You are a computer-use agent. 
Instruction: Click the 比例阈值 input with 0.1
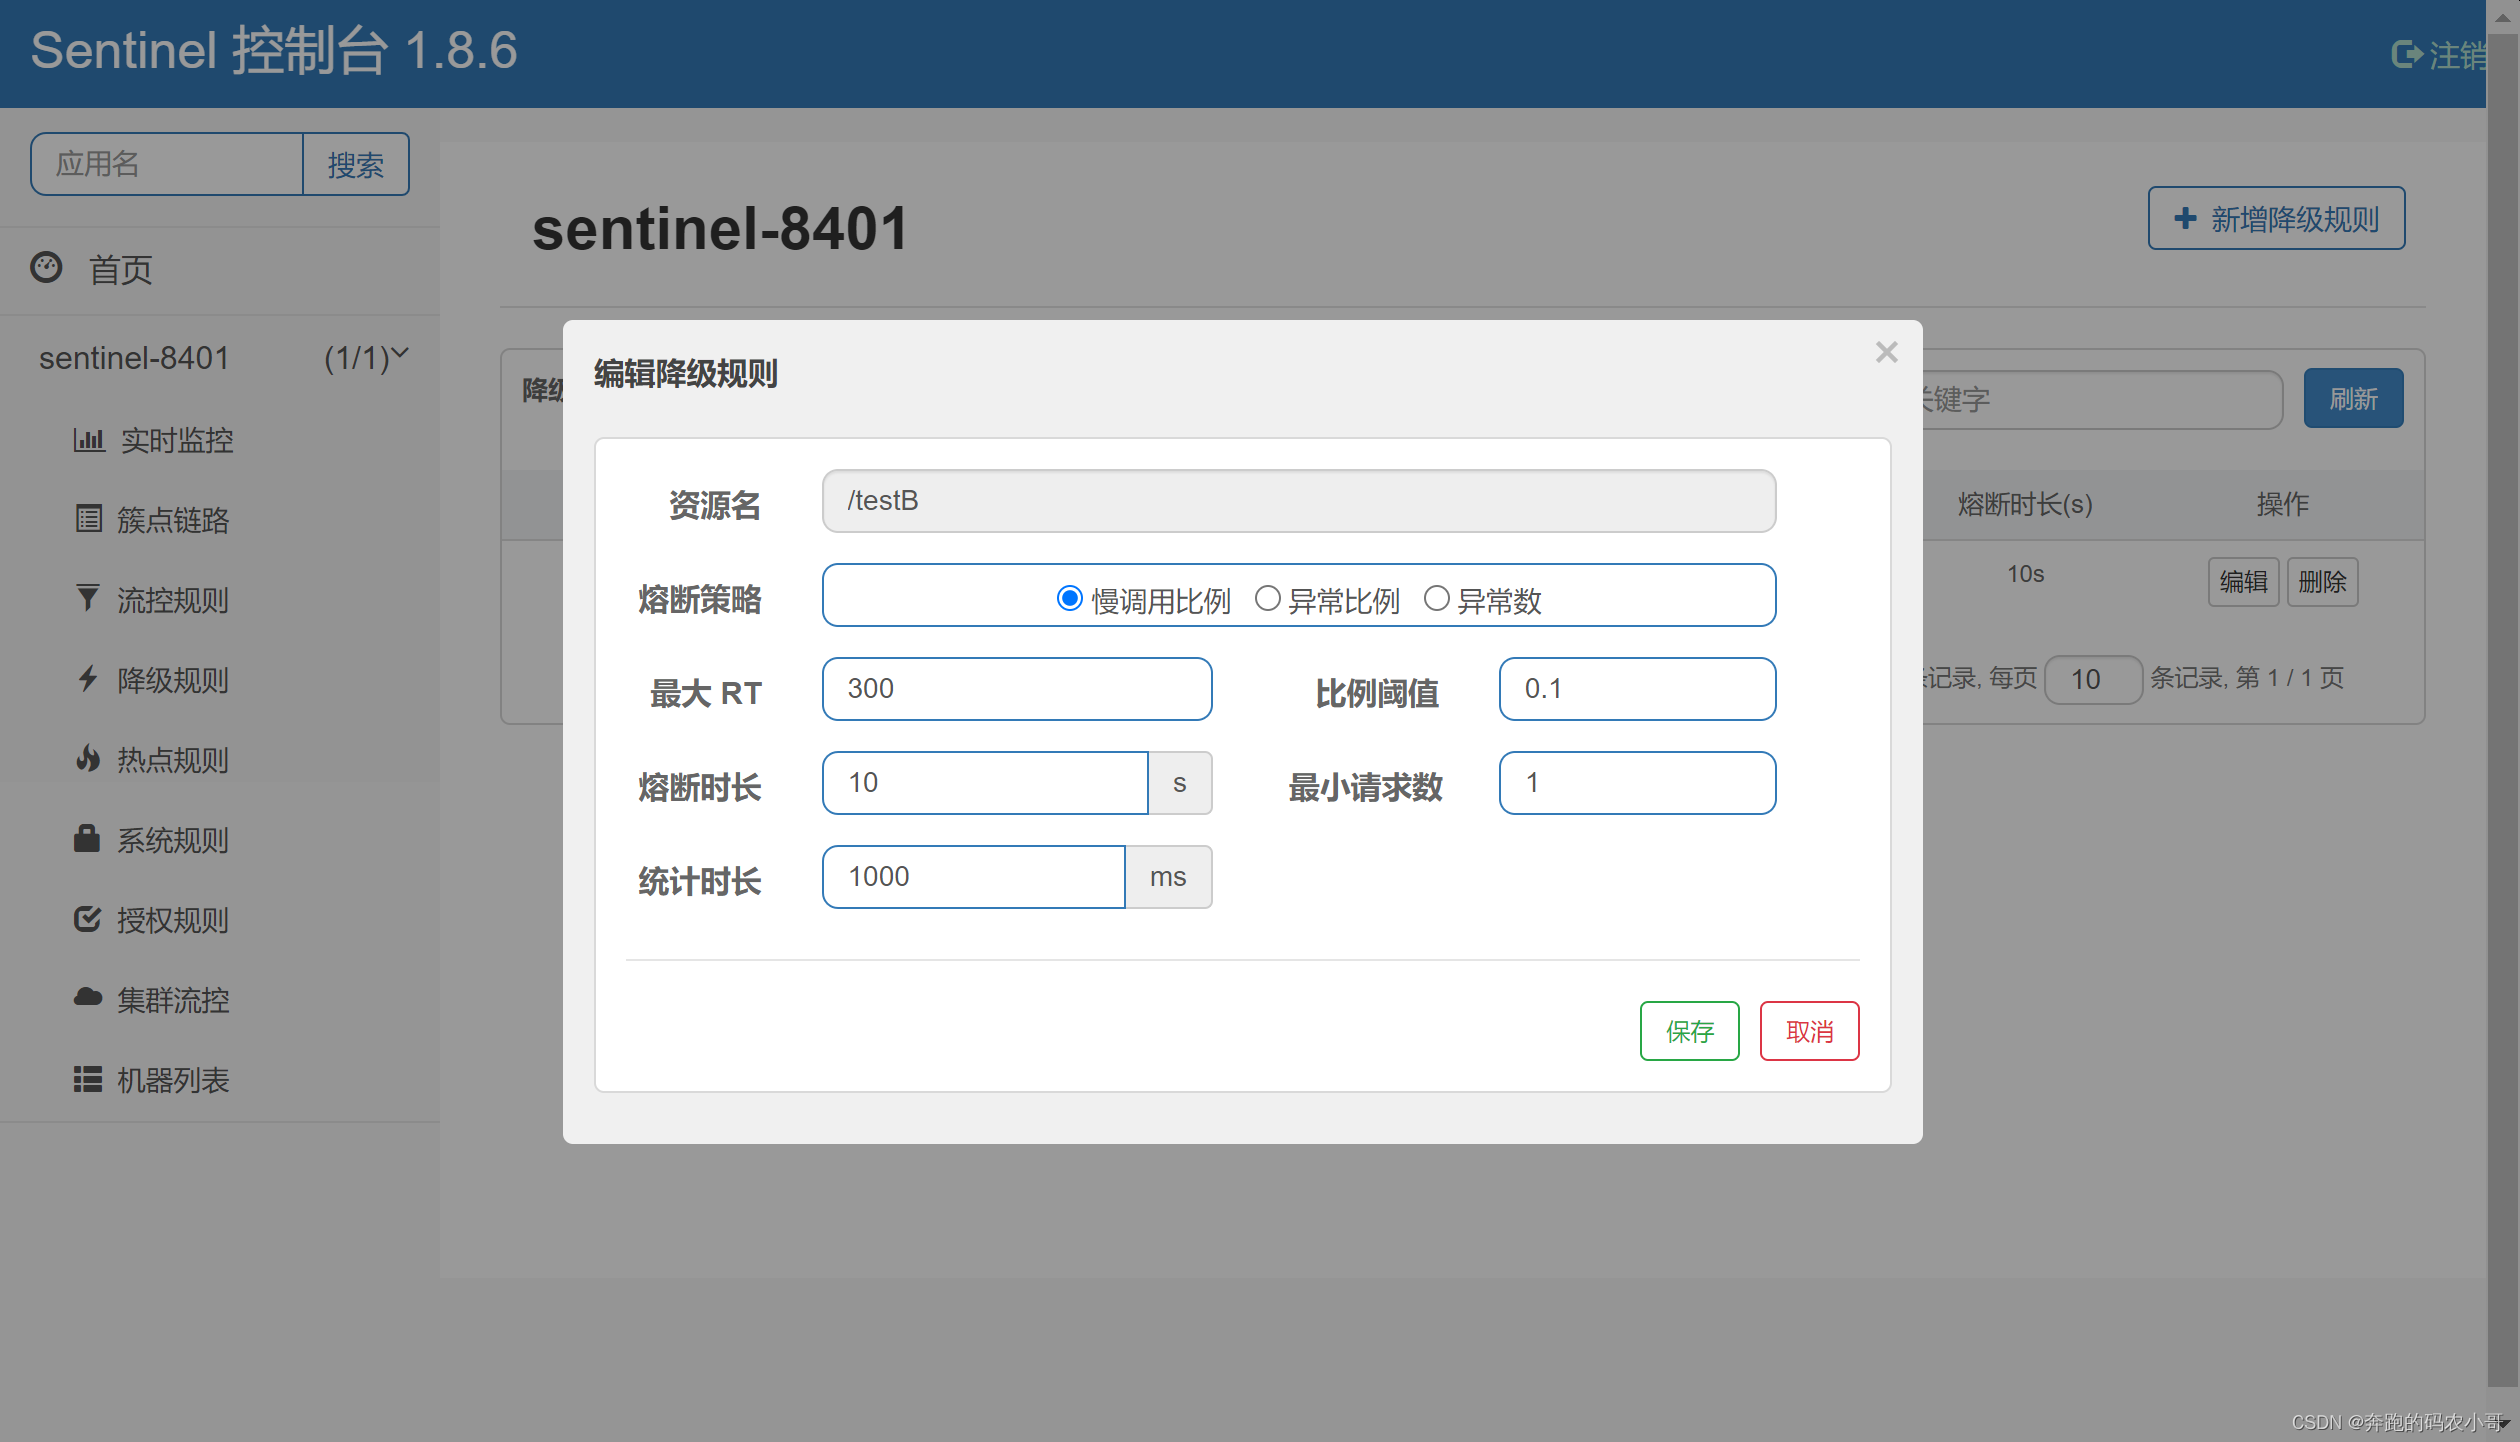click(1638, 689)
